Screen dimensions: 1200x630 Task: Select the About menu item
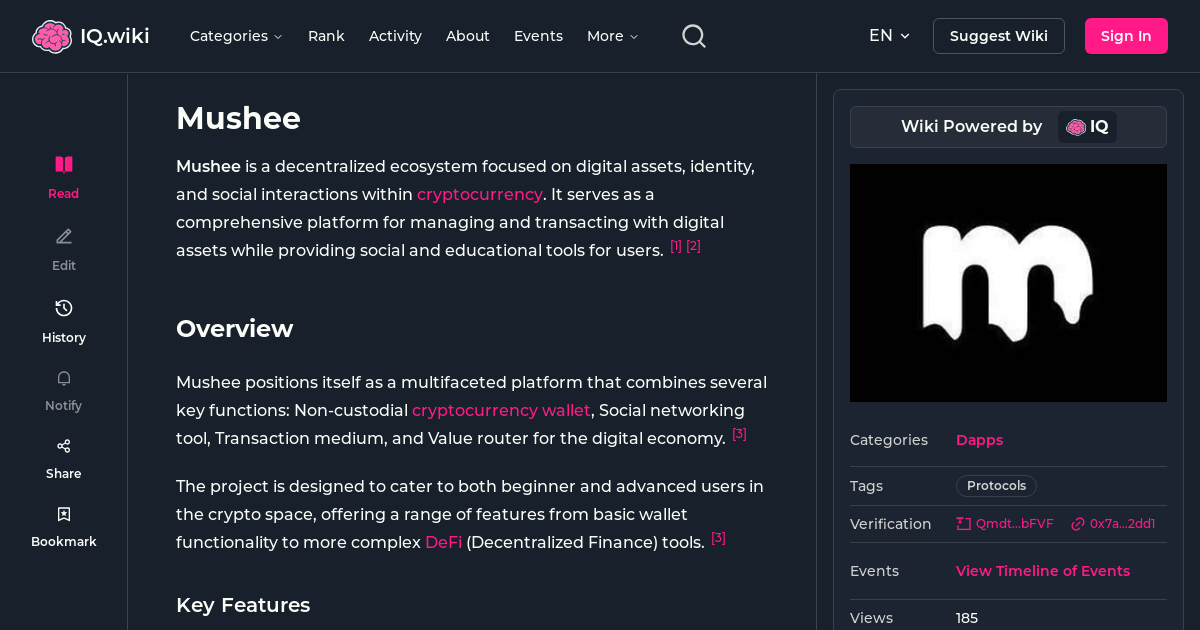coord(467,35)
